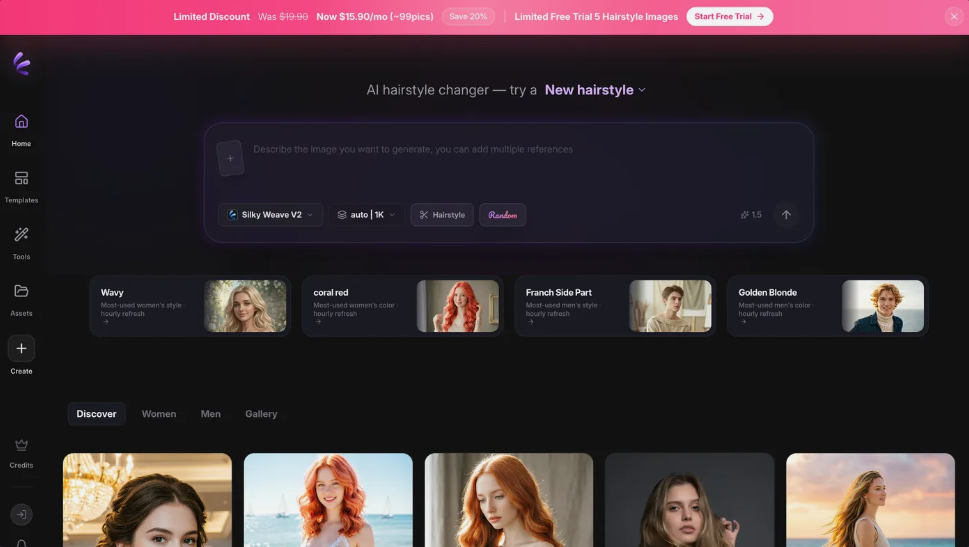Open gallery image of redhead looking down
The height and width of the screenshot is (547, 969).
tap(509, 500)
